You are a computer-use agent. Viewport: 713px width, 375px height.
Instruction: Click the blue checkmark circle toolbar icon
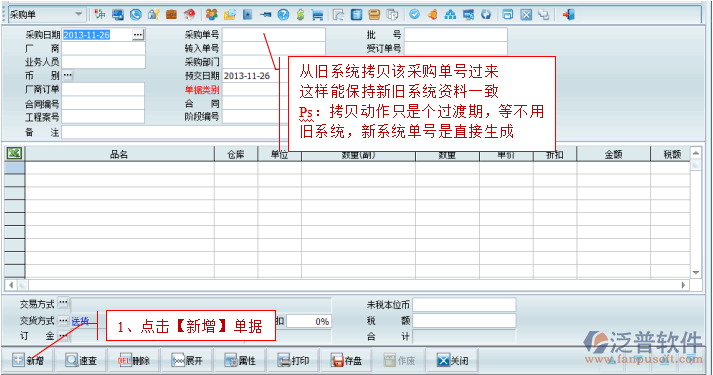(x=414, y=15)
